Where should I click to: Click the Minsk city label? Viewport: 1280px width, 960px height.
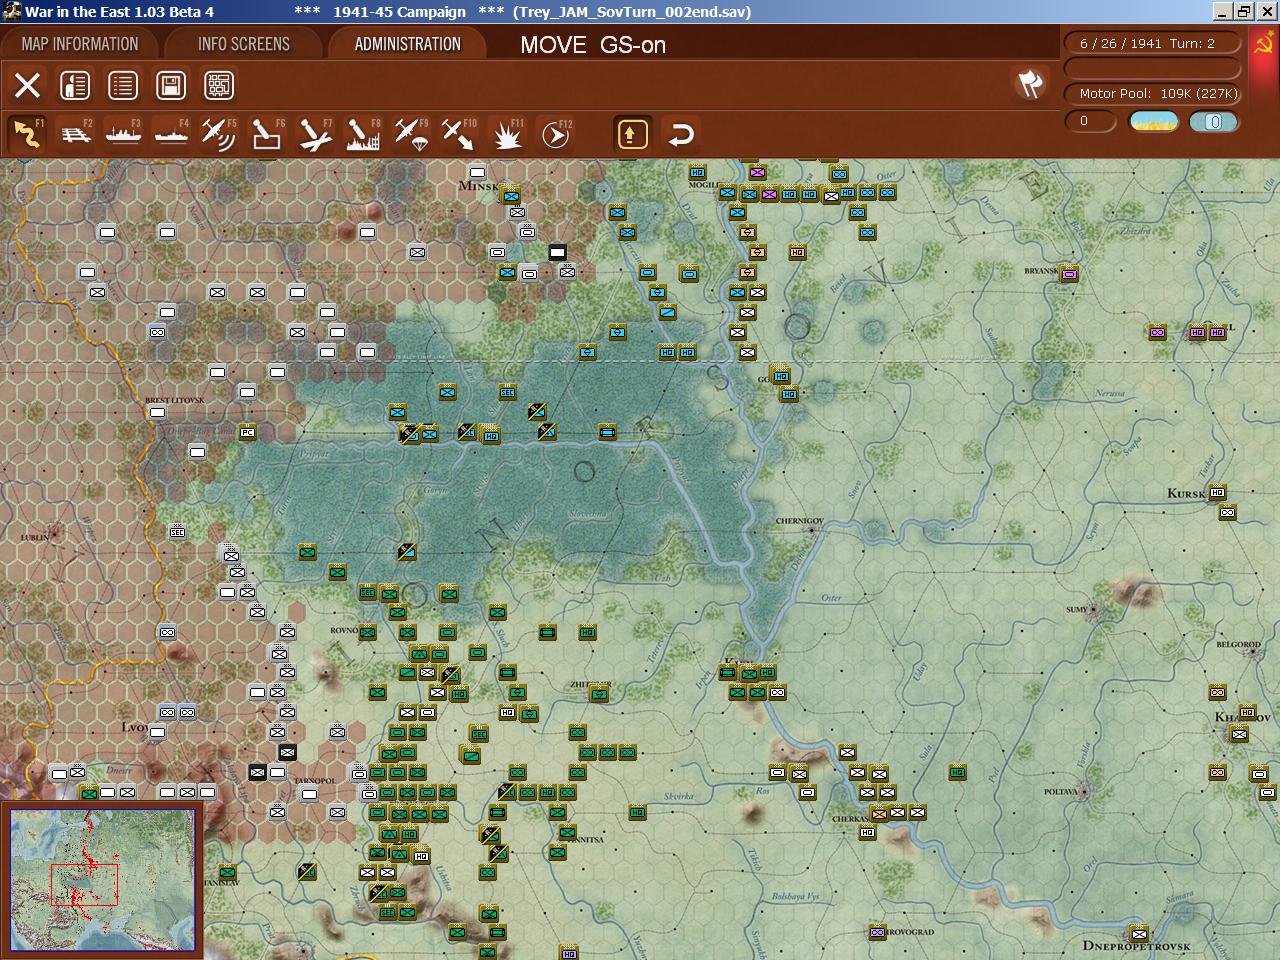pyautogui.click(x=477, y=186)
